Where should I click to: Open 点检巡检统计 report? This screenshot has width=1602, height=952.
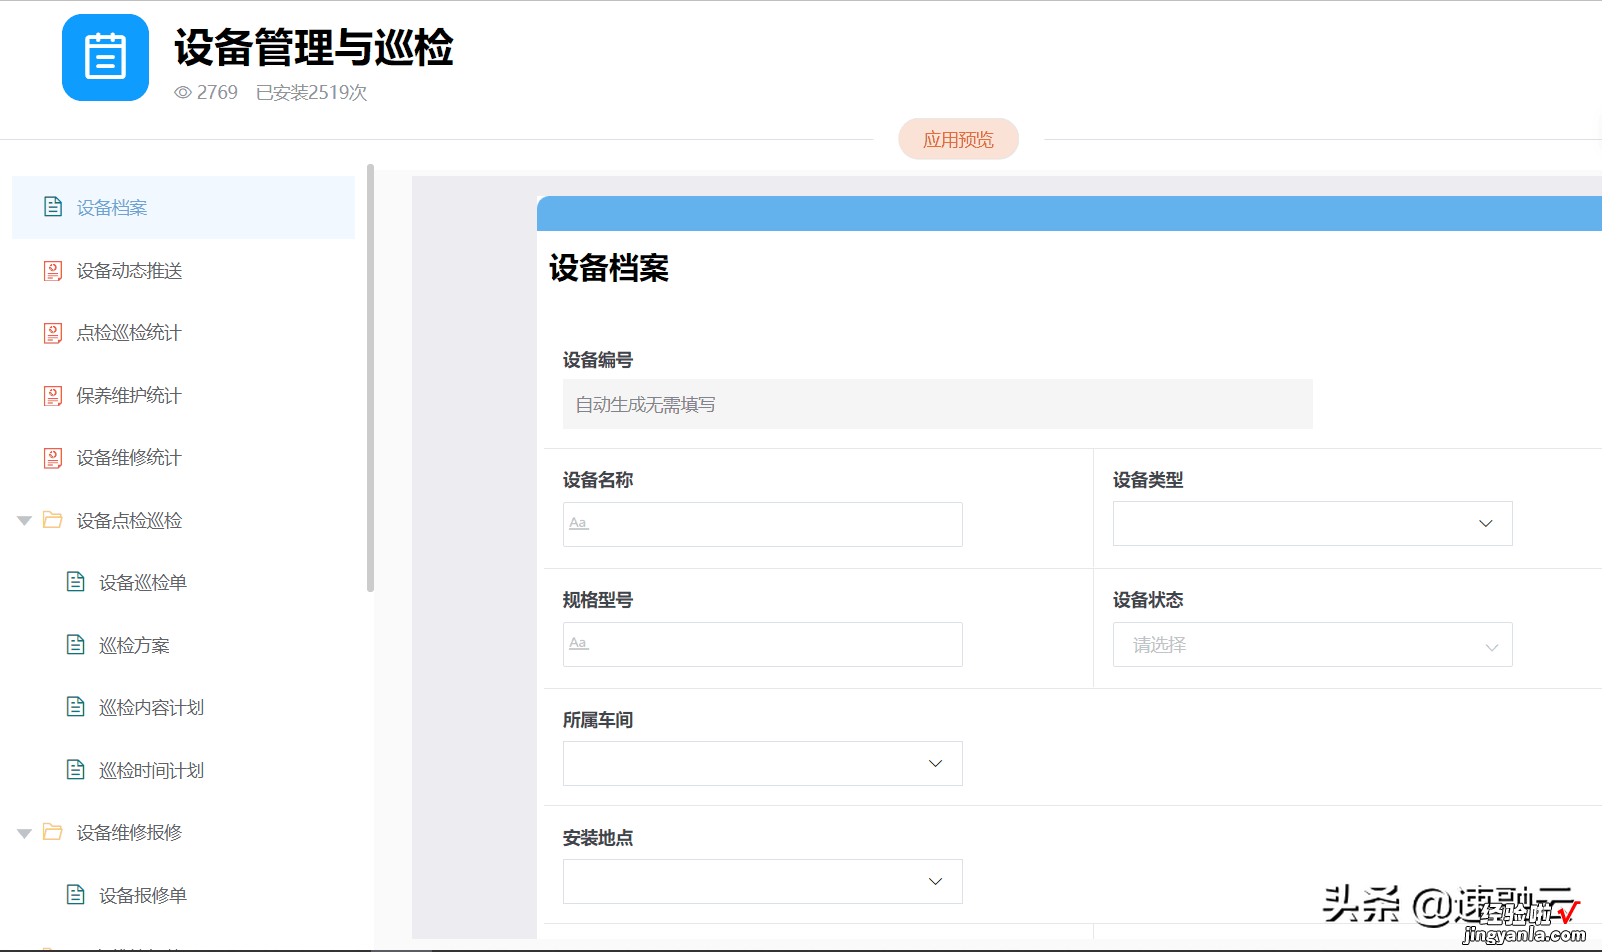point(129,333)
